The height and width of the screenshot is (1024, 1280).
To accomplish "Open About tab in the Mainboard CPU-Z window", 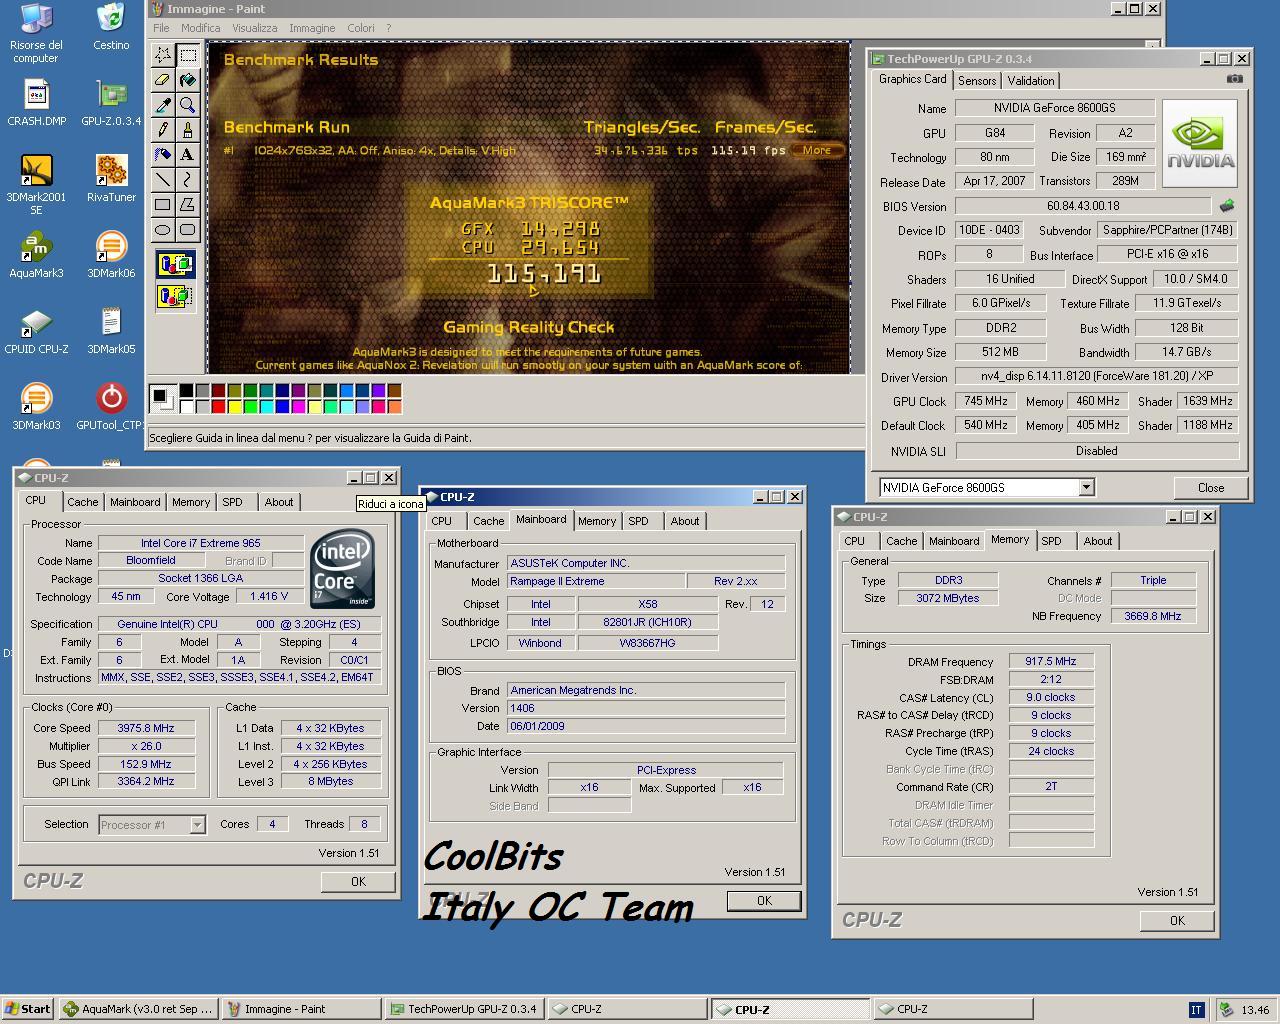I will (x=685, y=521).
